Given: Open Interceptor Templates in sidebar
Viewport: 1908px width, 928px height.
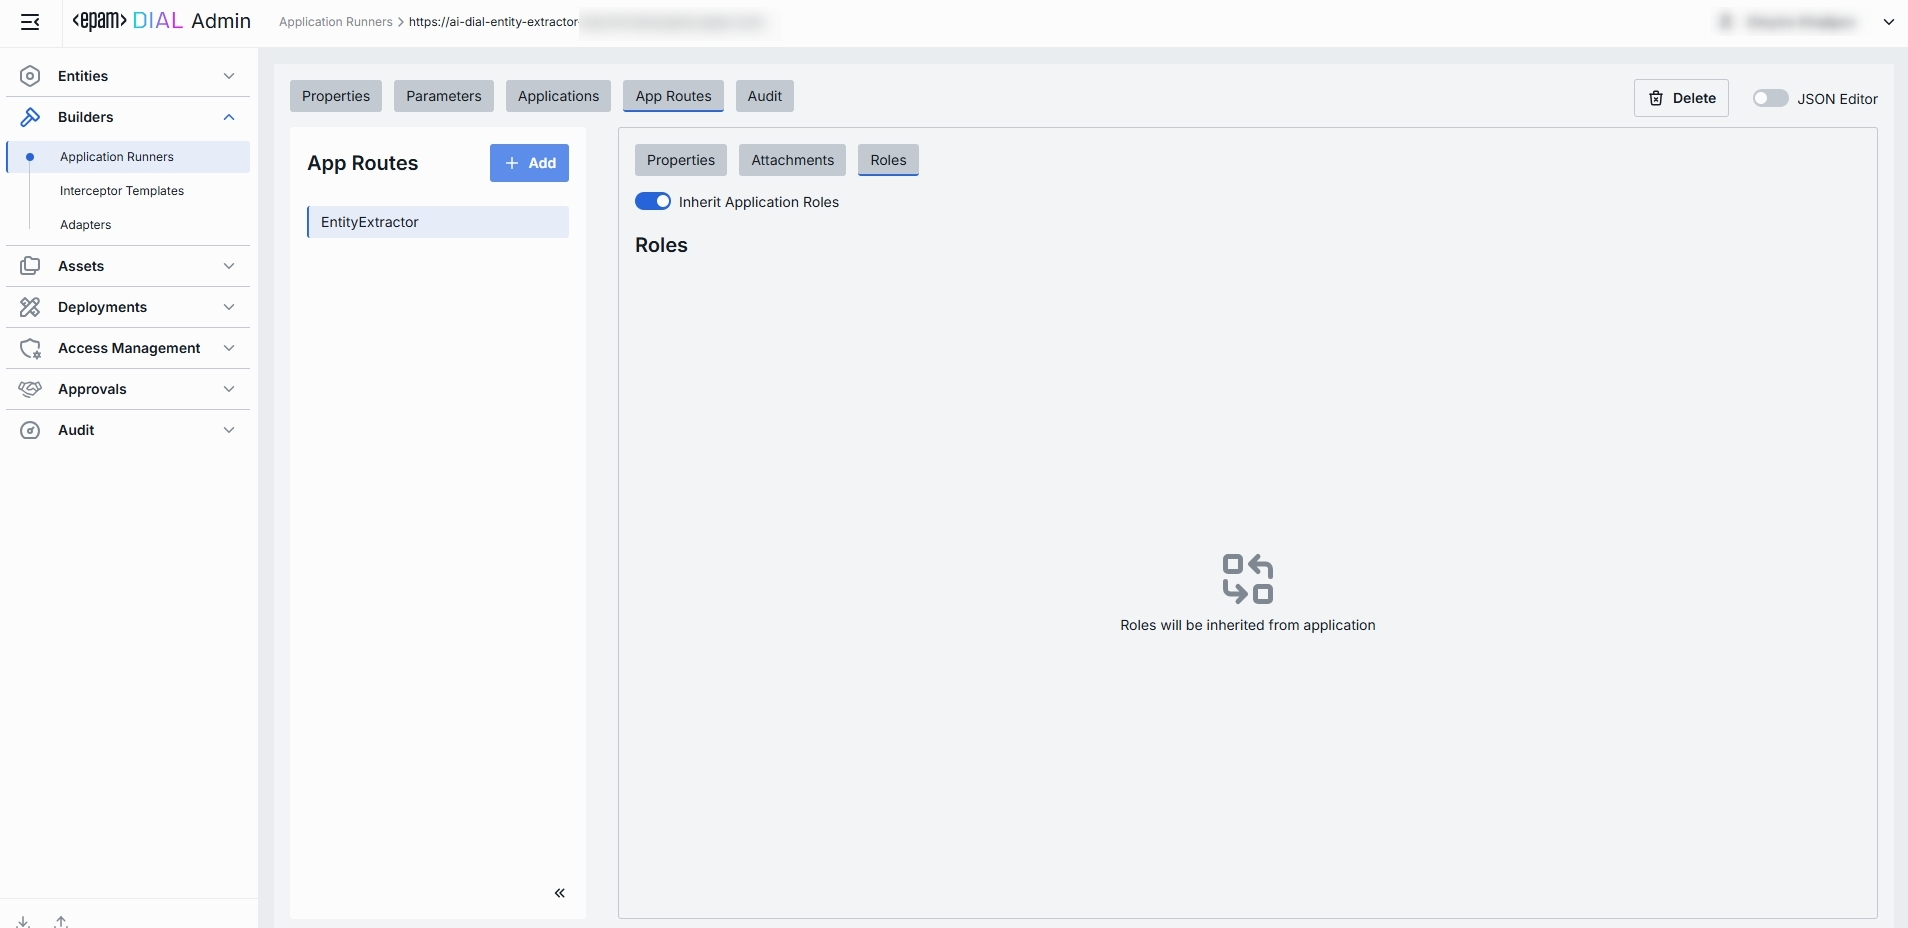Looking at the screenshot, I should [x=122, y=191].
